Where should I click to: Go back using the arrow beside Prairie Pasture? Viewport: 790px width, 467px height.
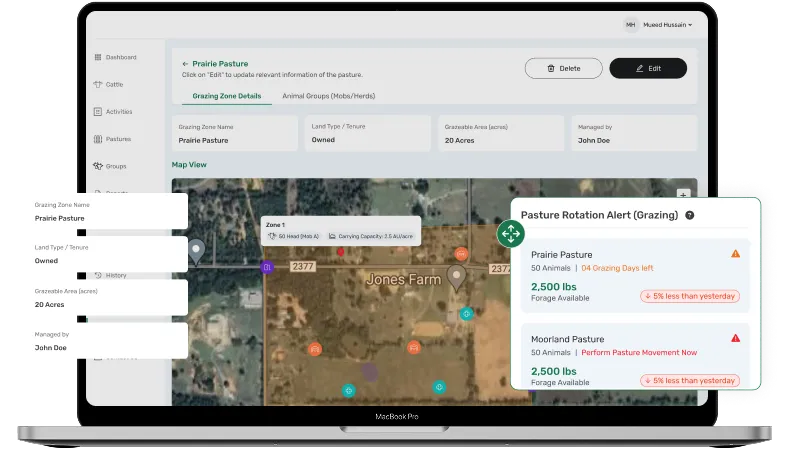[x=185, y=64]
